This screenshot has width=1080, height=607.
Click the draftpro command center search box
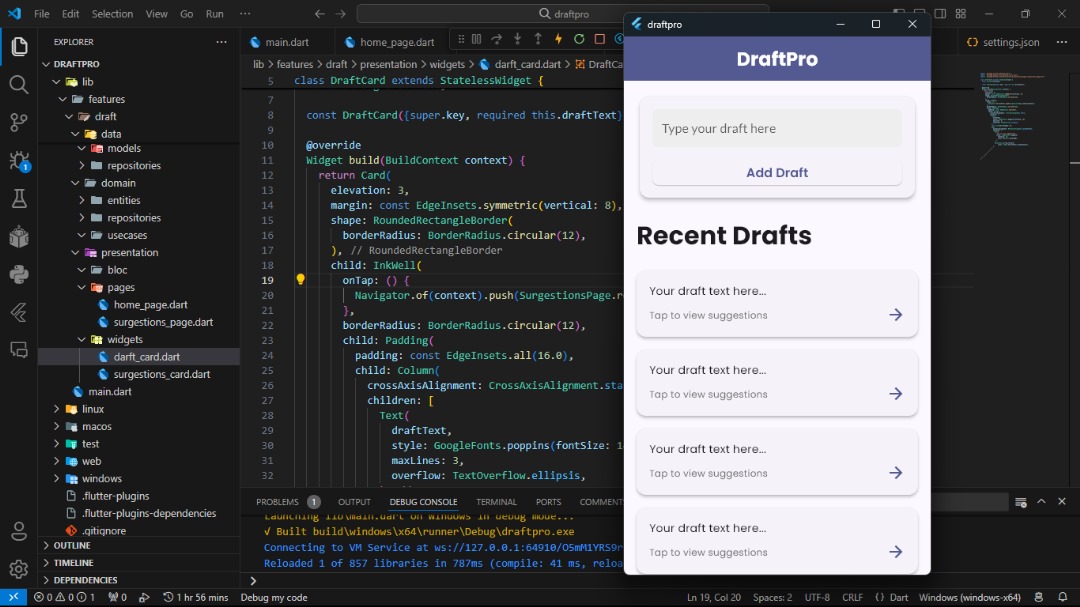562,14
